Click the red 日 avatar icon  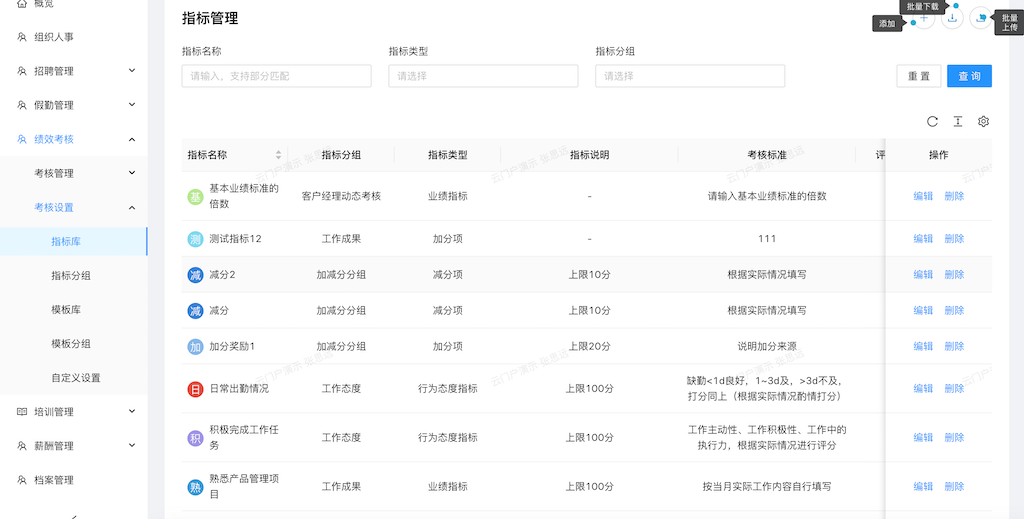coord(195,389)
